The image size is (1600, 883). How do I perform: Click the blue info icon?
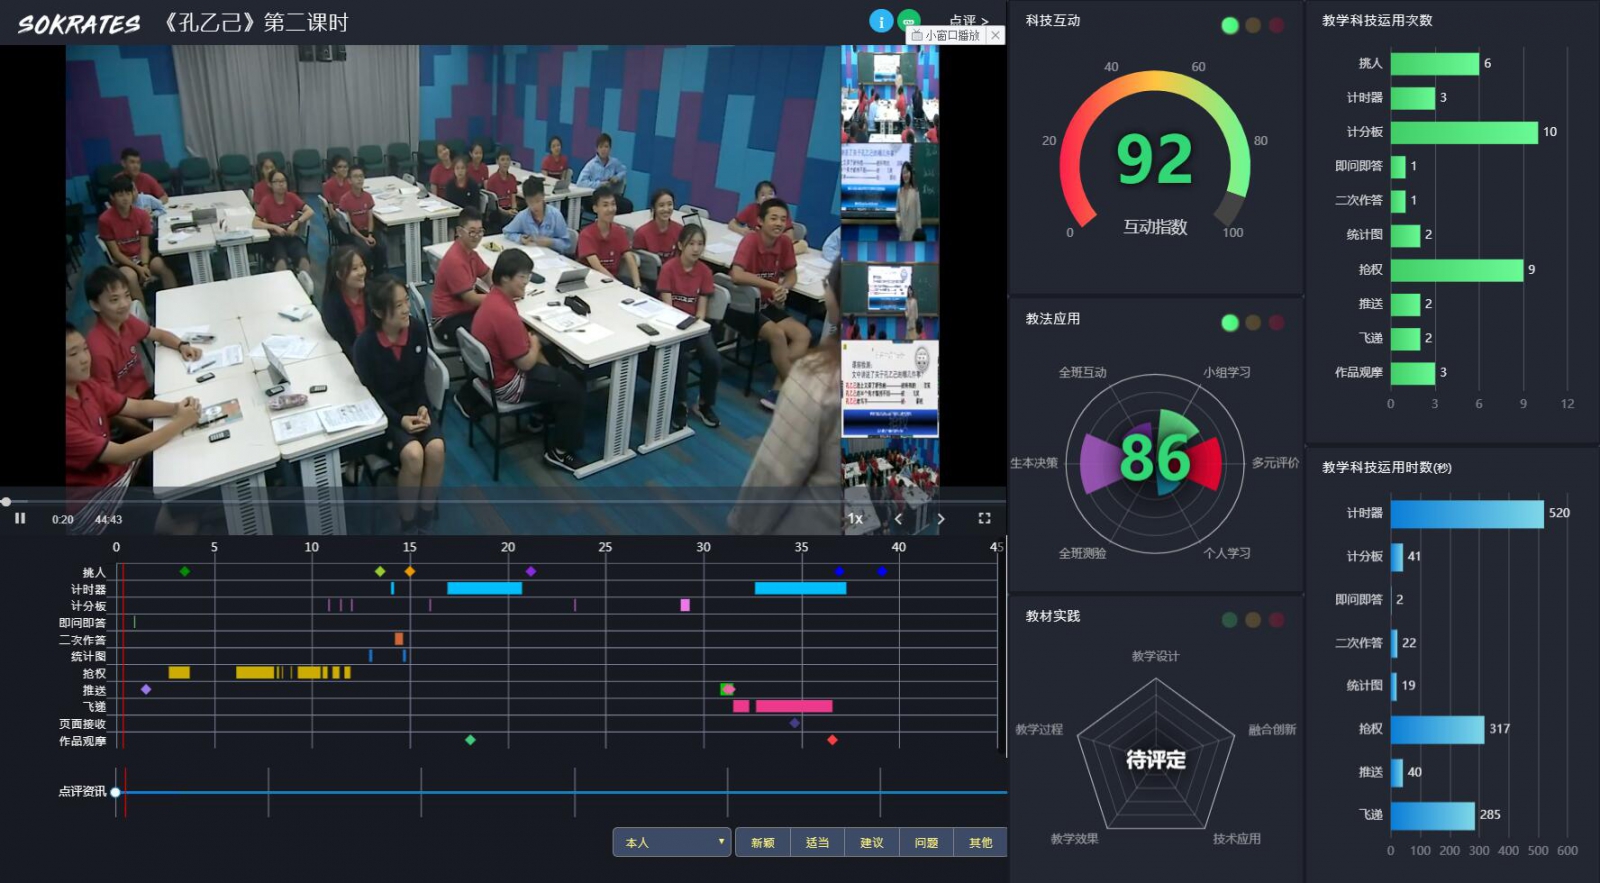click(880, 21)
